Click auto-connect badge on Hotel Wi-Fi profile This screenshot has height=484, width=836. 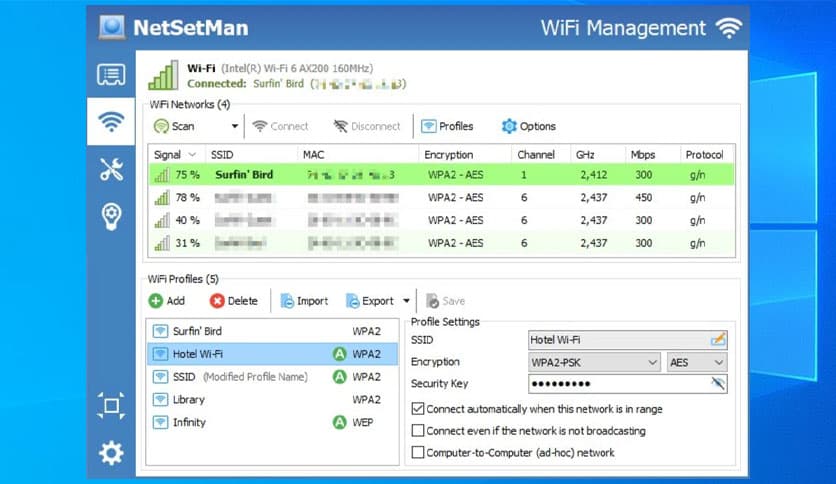[x=340, y=354]
